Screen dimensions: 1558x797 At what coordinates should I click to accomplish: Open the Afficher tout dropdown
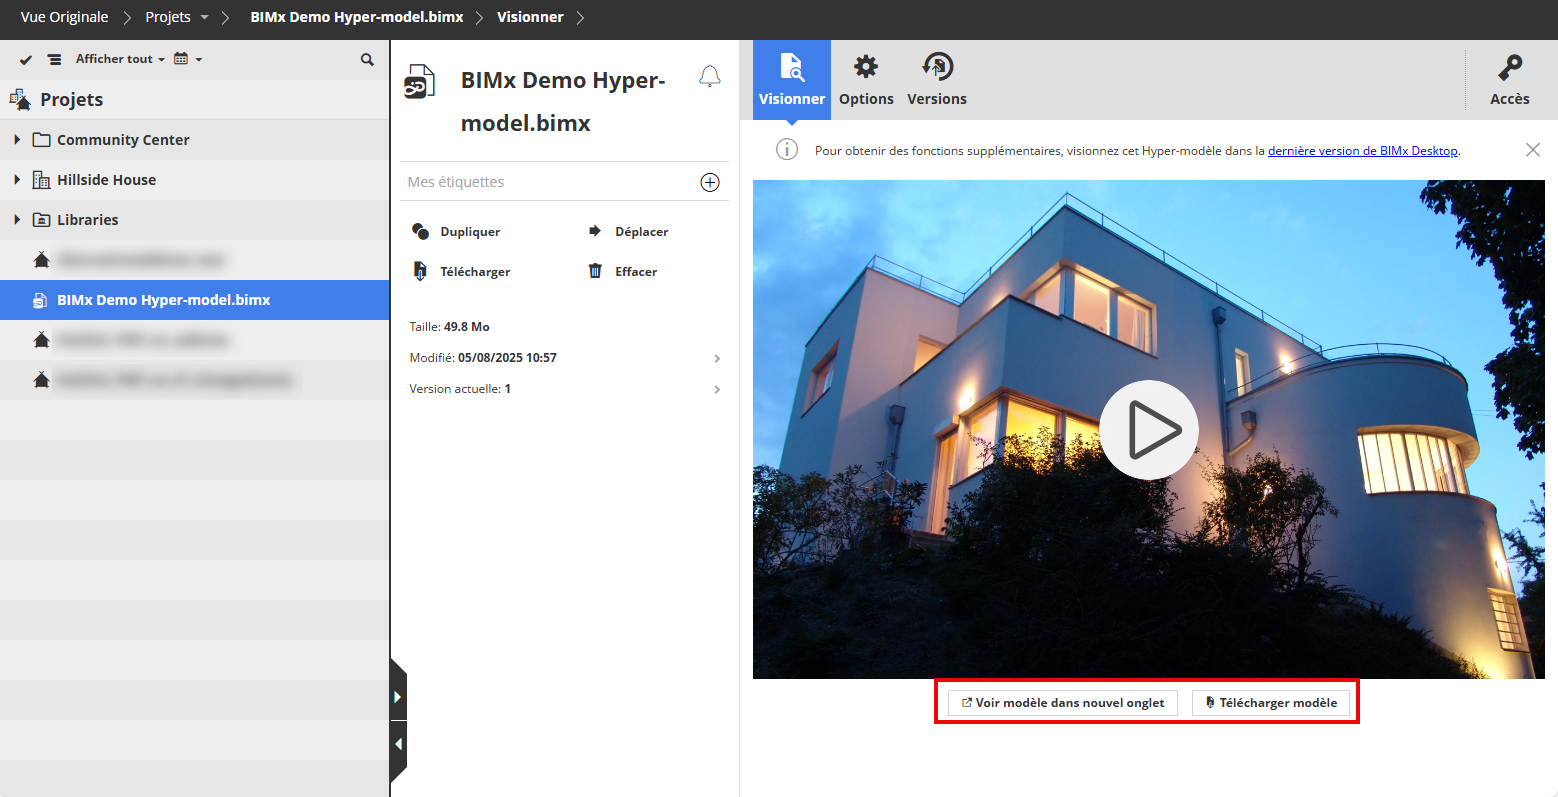120,60
